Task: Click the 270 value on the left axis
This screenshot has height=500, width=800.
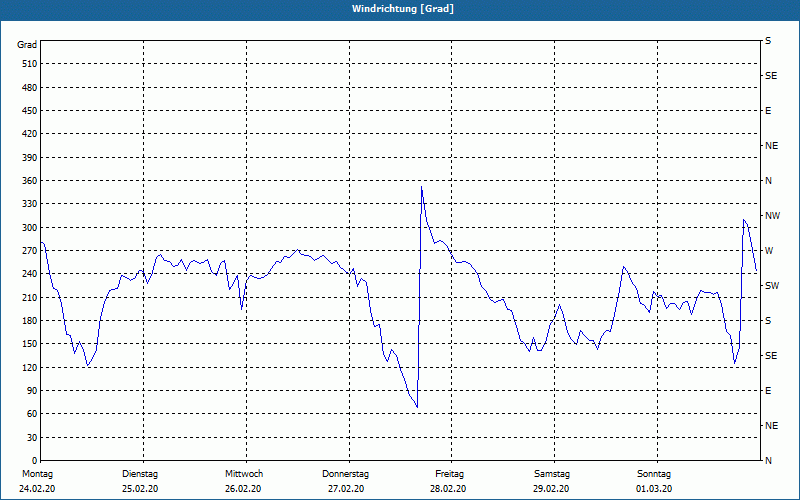Action: click(30, 251)
